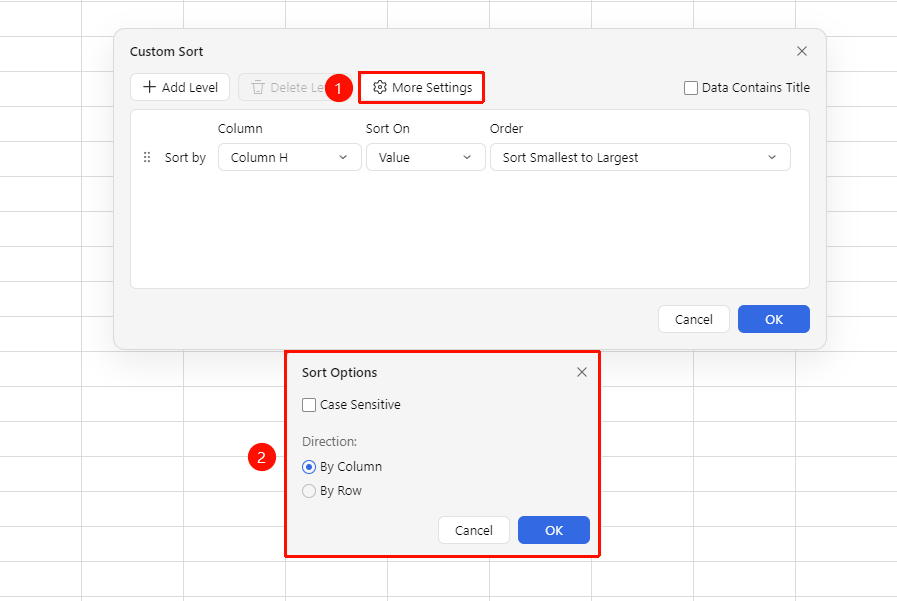Select the By Column direction option

309,467
